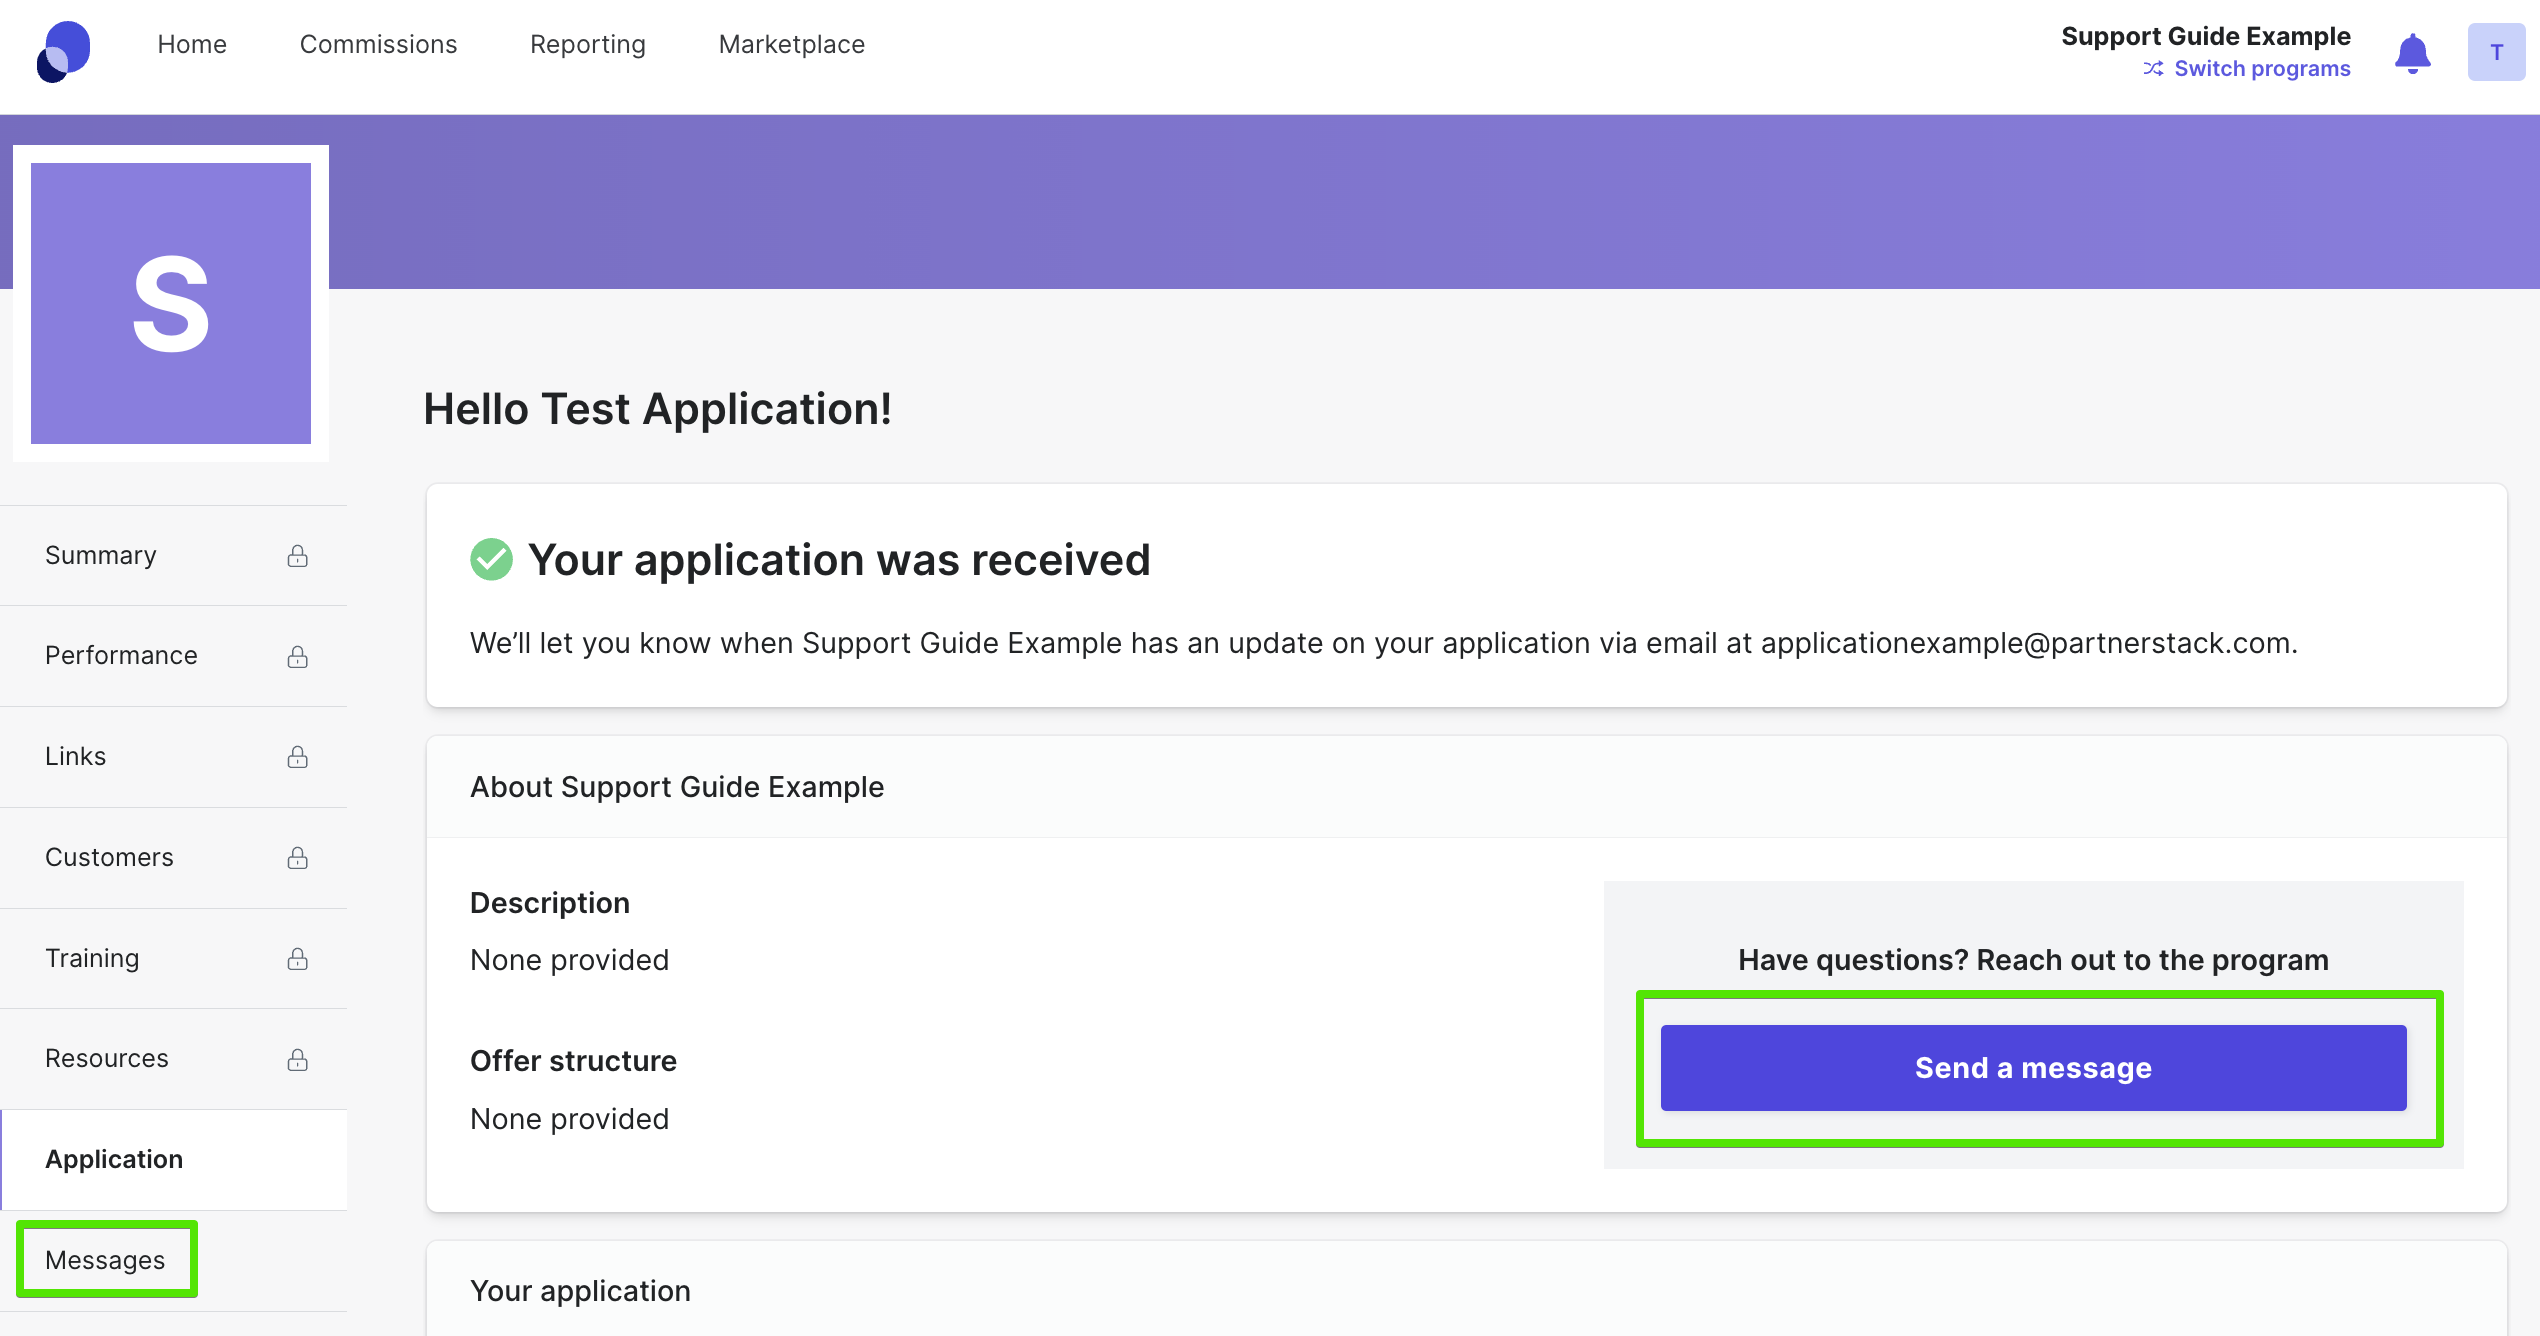Click the lock icon next to Links
2540x1336 pixels.
[x=297, y=757]
